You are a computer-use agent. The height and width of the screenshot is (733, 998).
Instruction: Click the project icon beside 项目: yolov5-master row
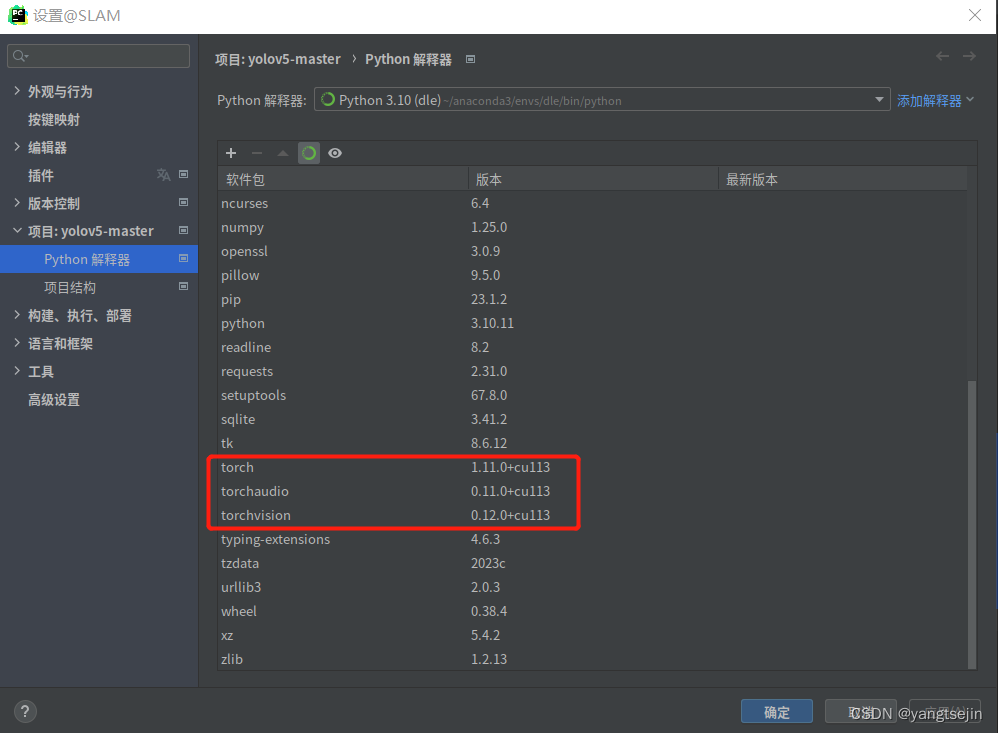click(x=183, y=230)
